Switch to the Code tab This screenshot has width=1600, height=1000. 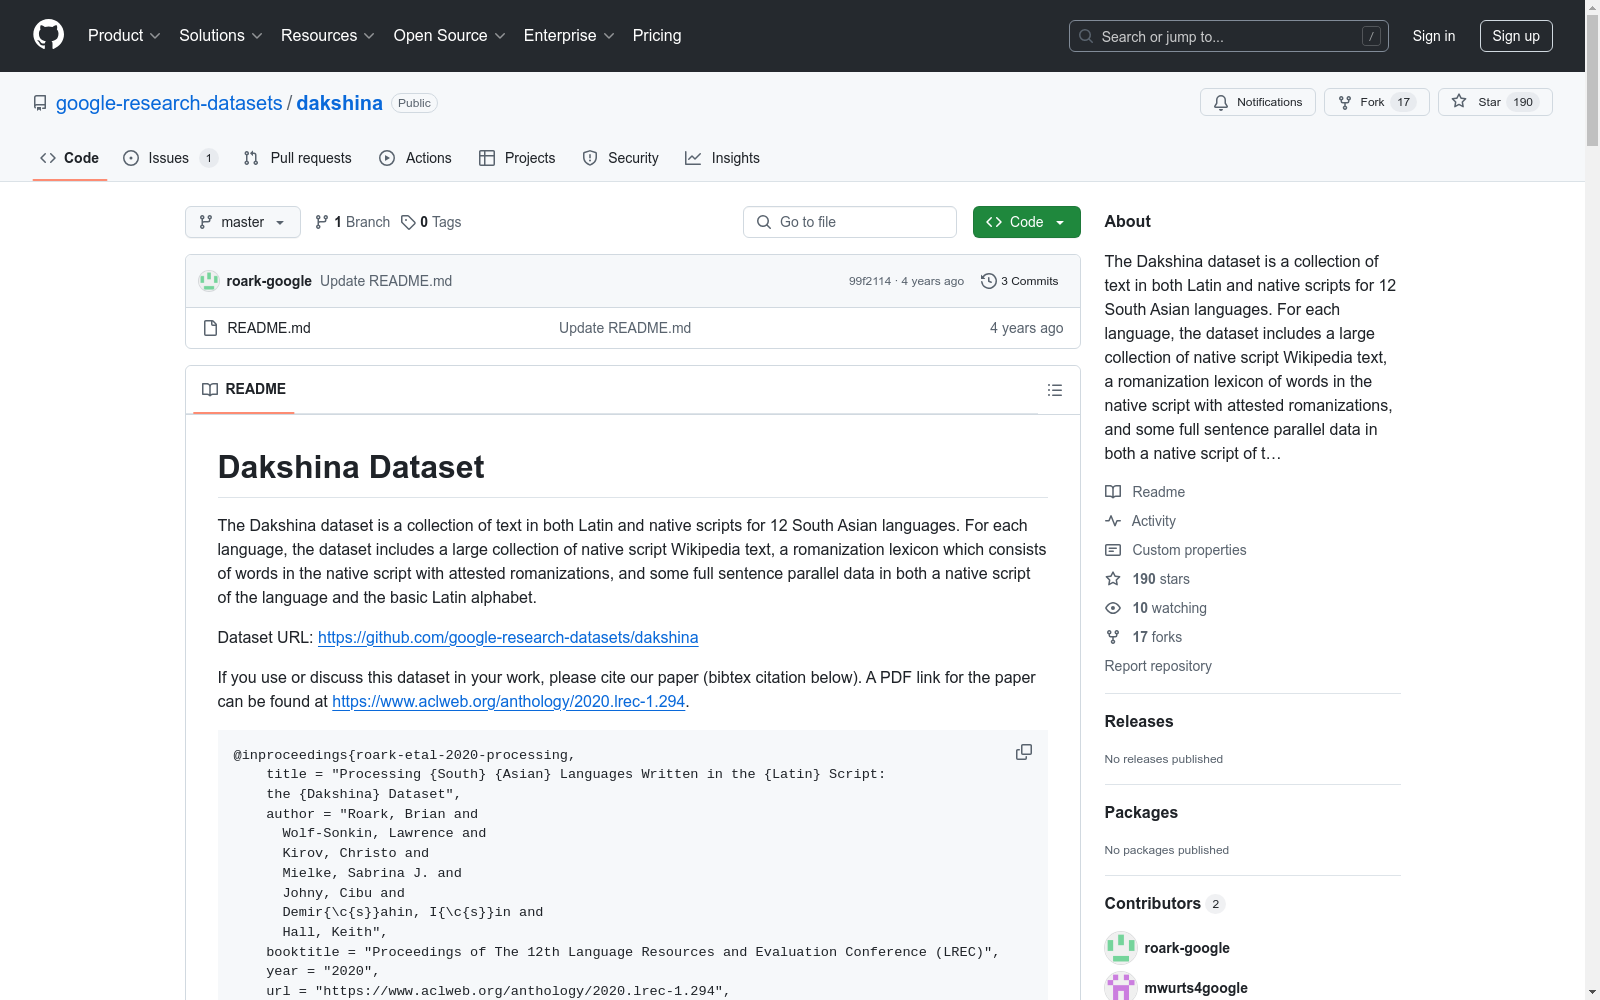pyautogui.click(x=70, y=158)
